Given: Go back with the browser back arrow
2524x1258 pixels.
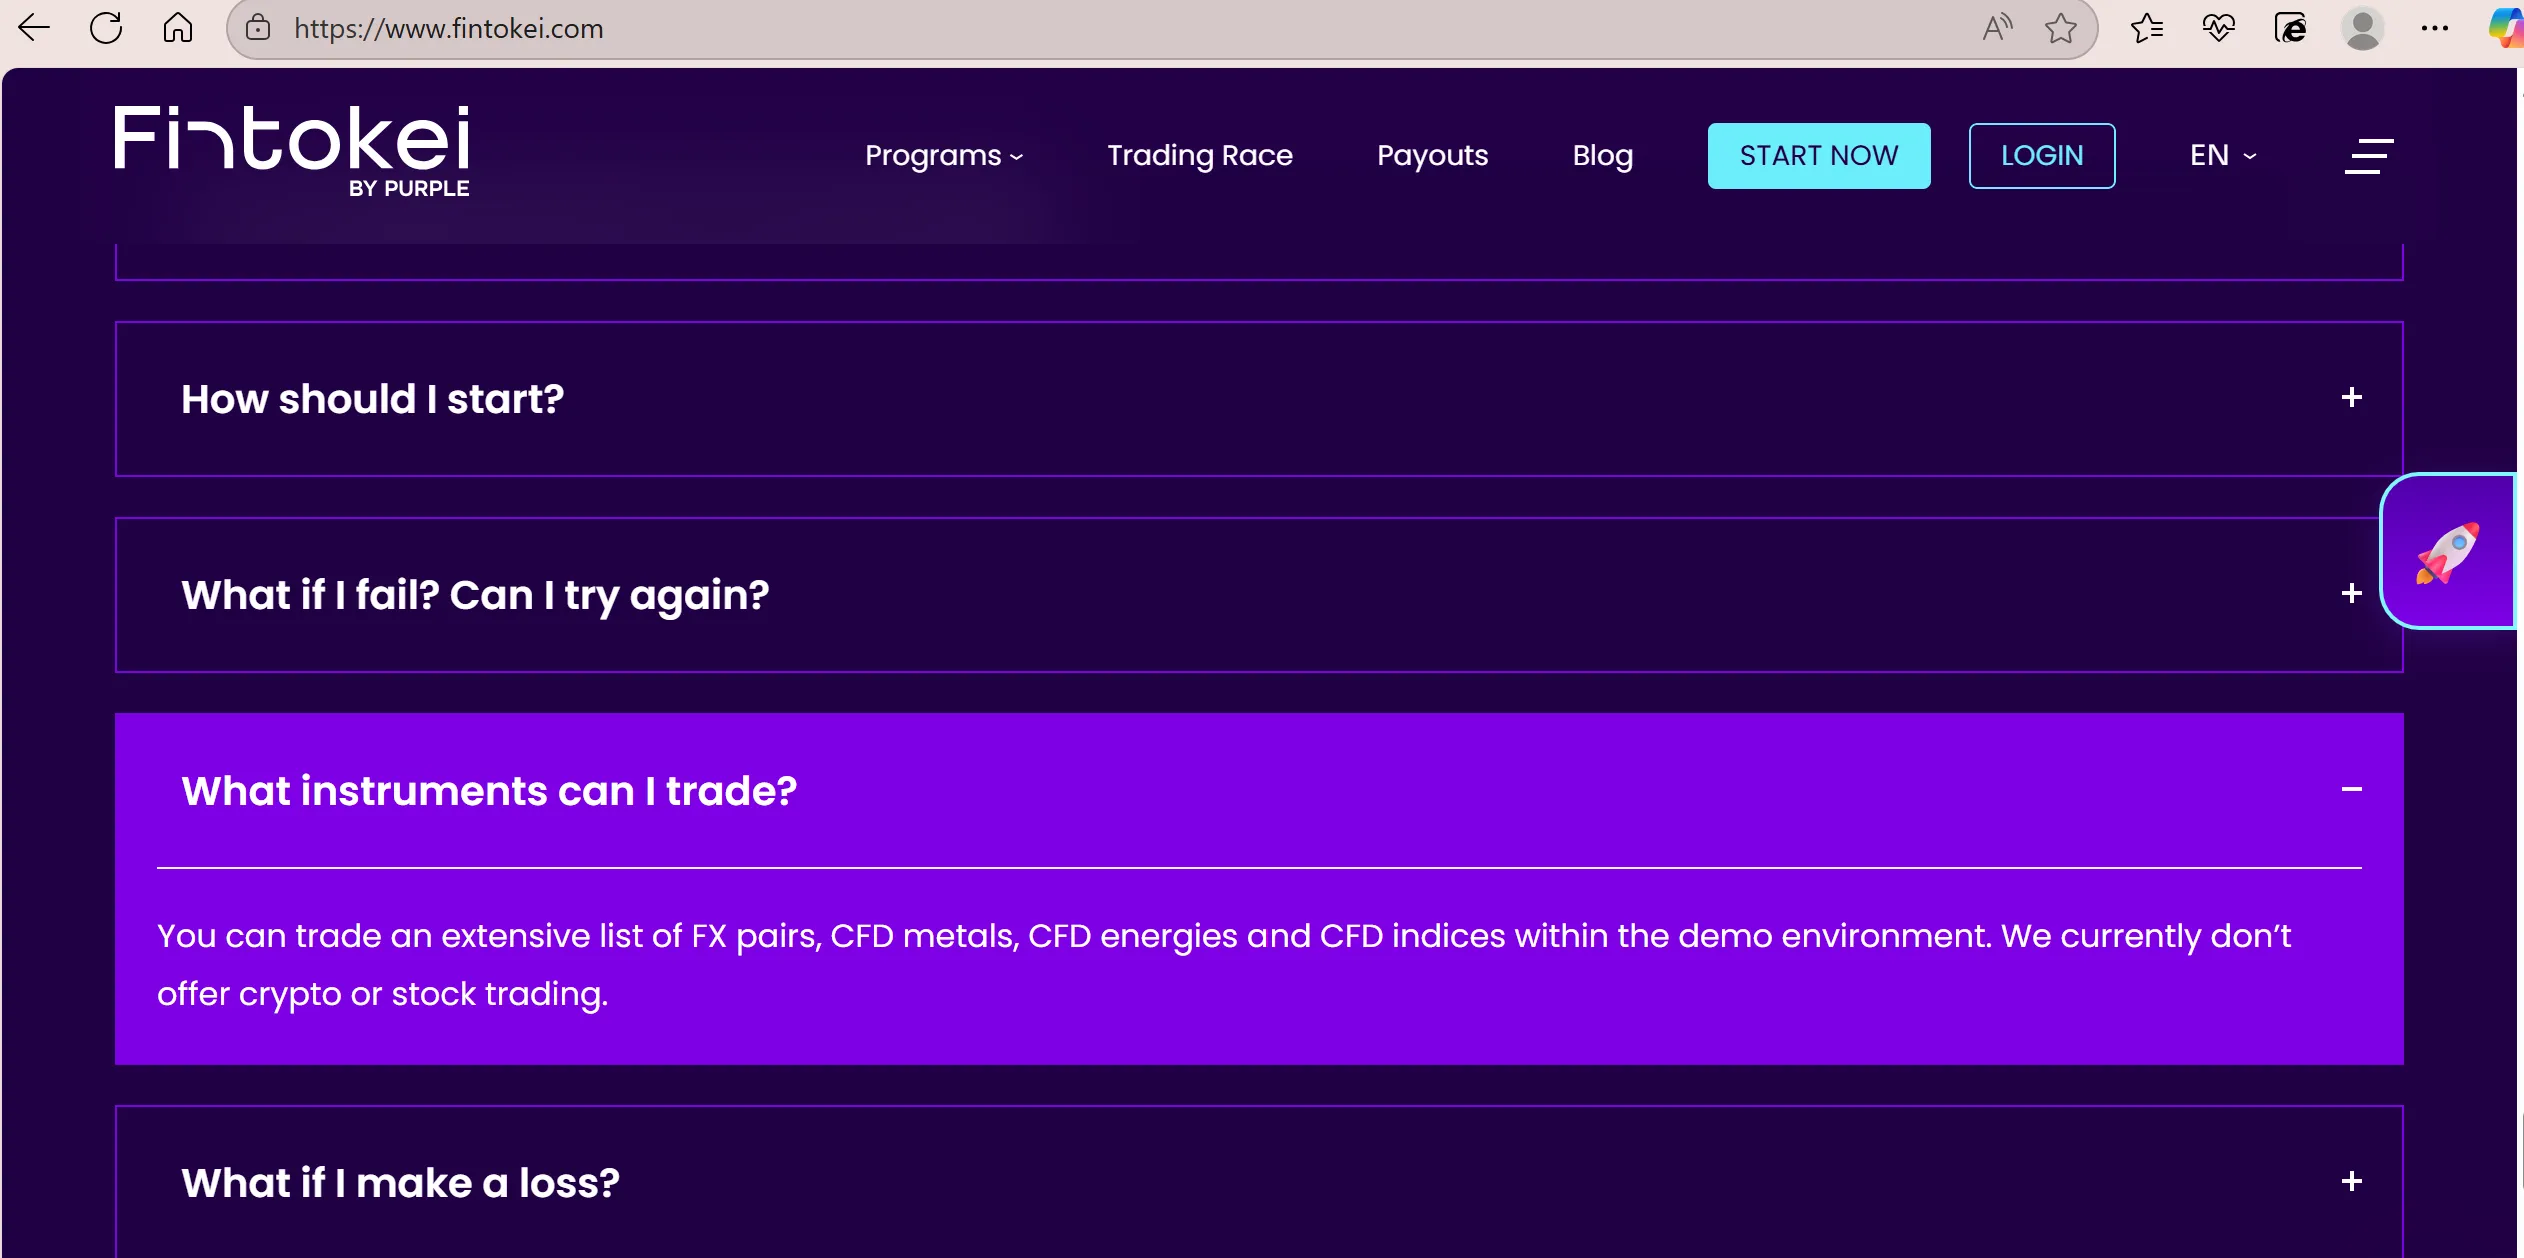Looking at the screenshot, I should pos(34,28).
